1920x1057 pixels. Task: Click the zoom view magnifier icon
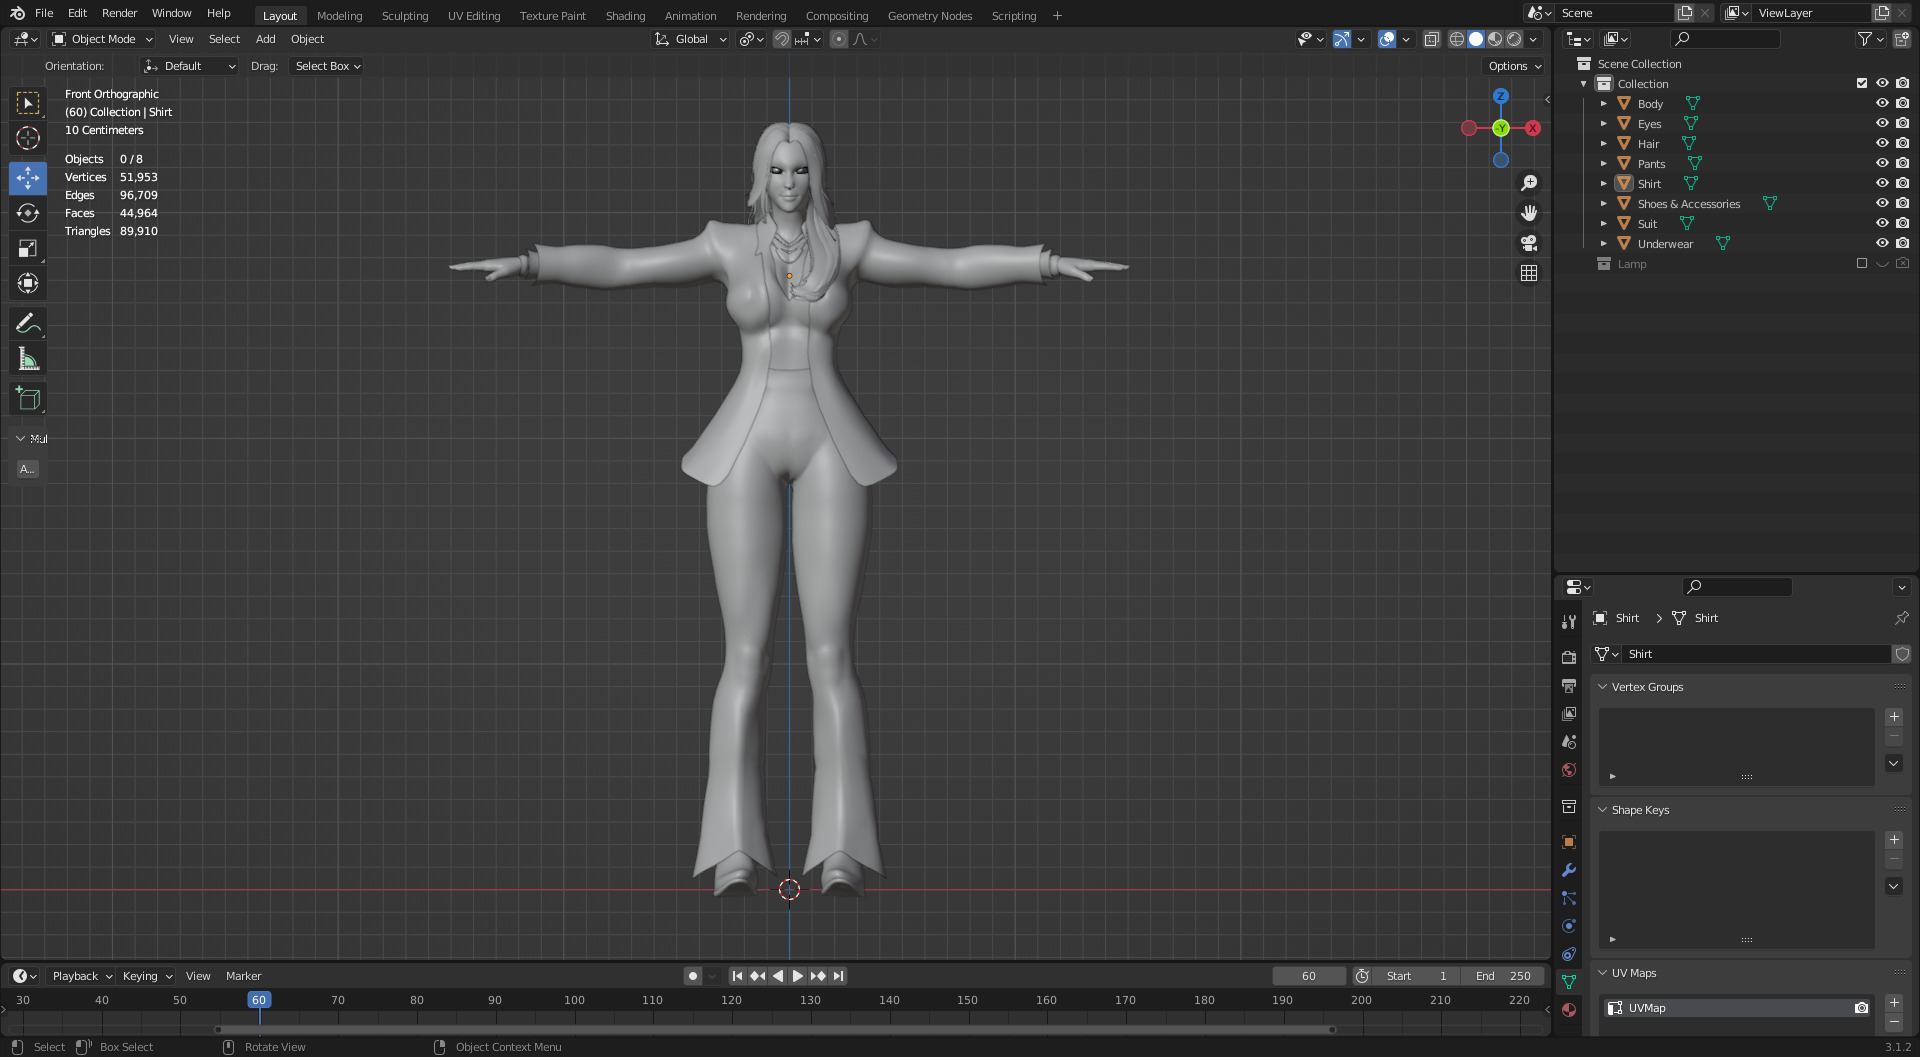[1529, 183]
